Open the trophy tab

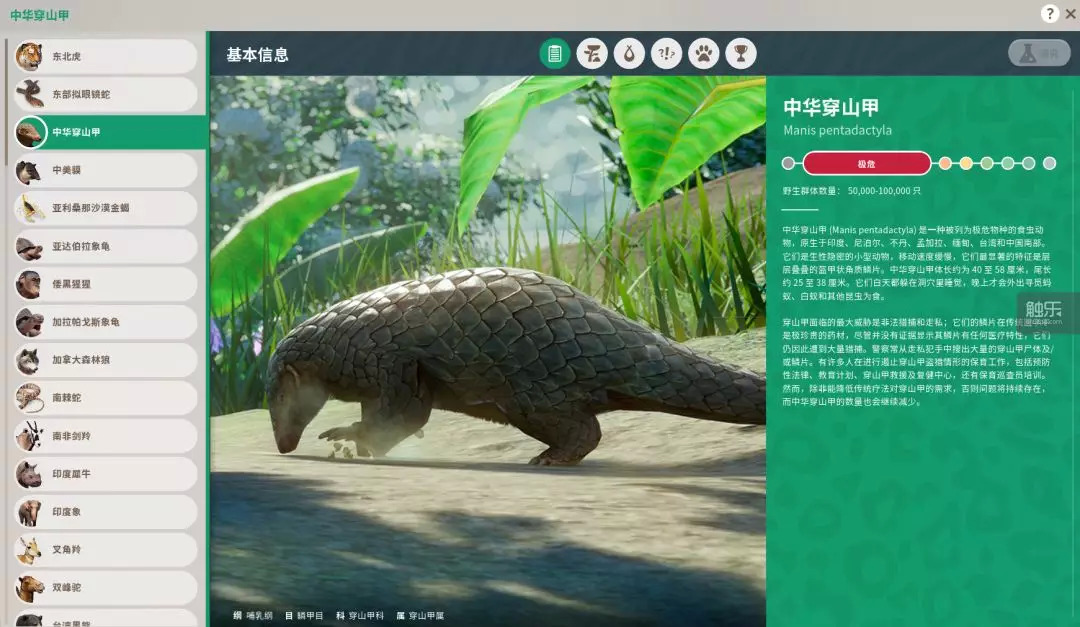click(x=741, y=54)
